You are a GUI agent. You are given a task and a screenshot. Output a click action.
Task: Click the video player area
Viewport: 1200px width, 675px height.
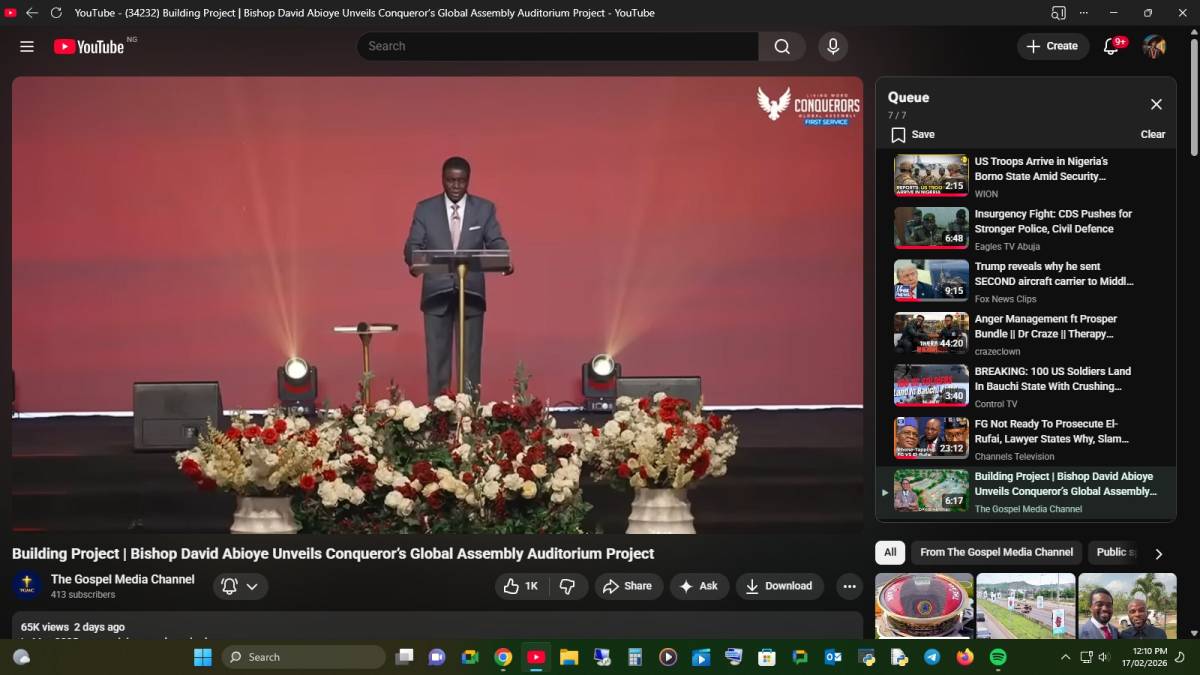(437, 305)
